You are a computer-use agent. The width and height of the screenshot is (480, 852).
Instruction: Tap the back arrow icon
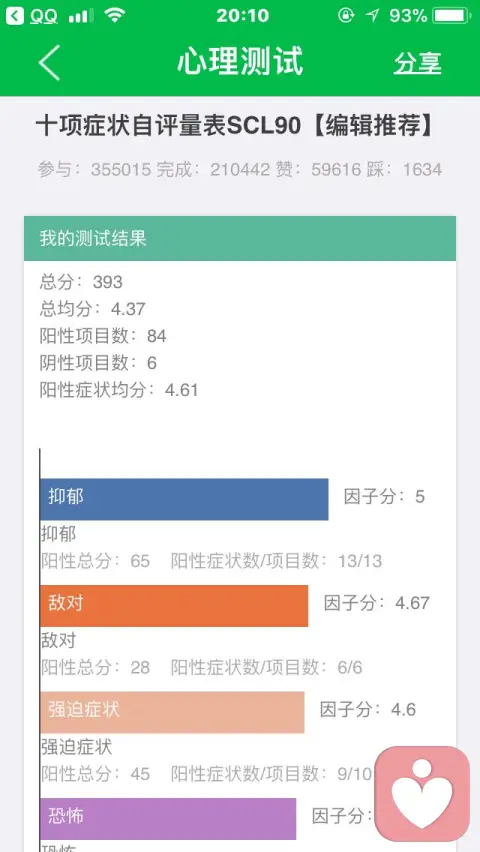(49, 62)
